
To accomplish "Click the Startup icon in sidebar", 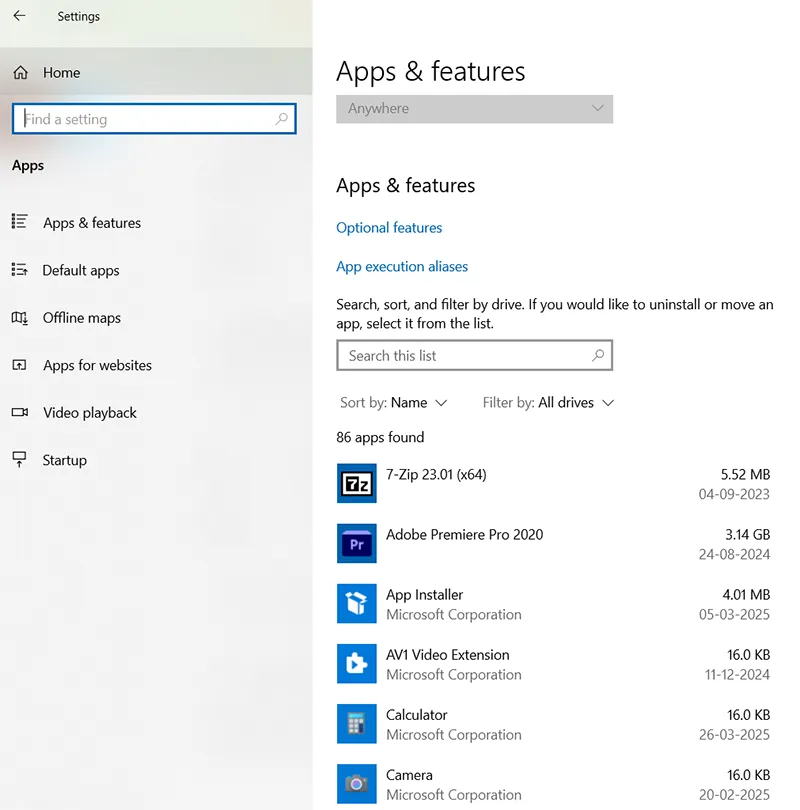I will [x=20, y=459].
